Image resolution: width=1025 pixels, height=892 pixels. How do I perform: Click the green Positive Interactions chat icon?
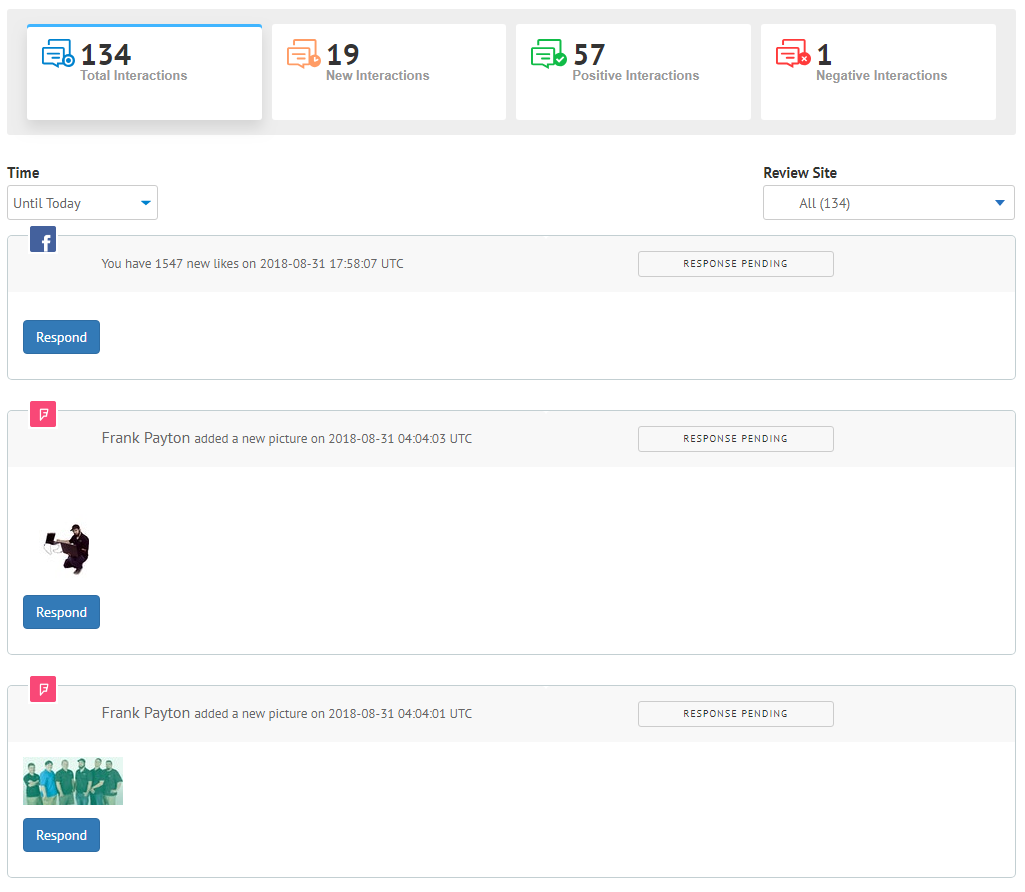click(x=548, y=54)
